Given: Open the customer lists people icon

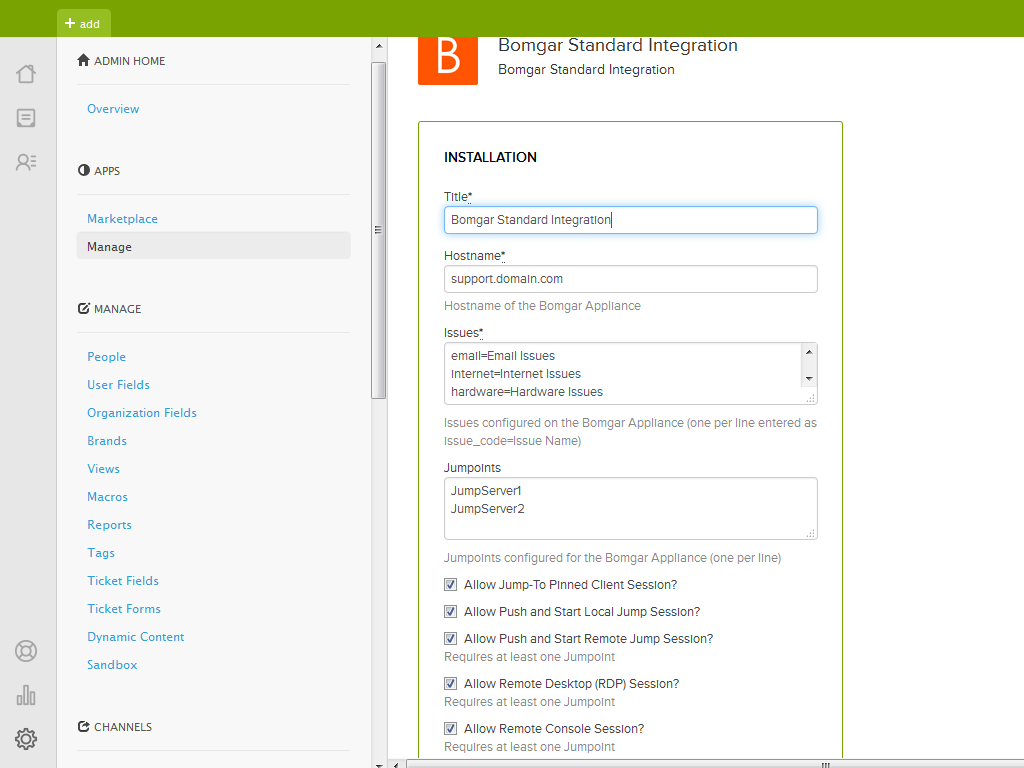Looking at the screenshot, I should [26, 162].
